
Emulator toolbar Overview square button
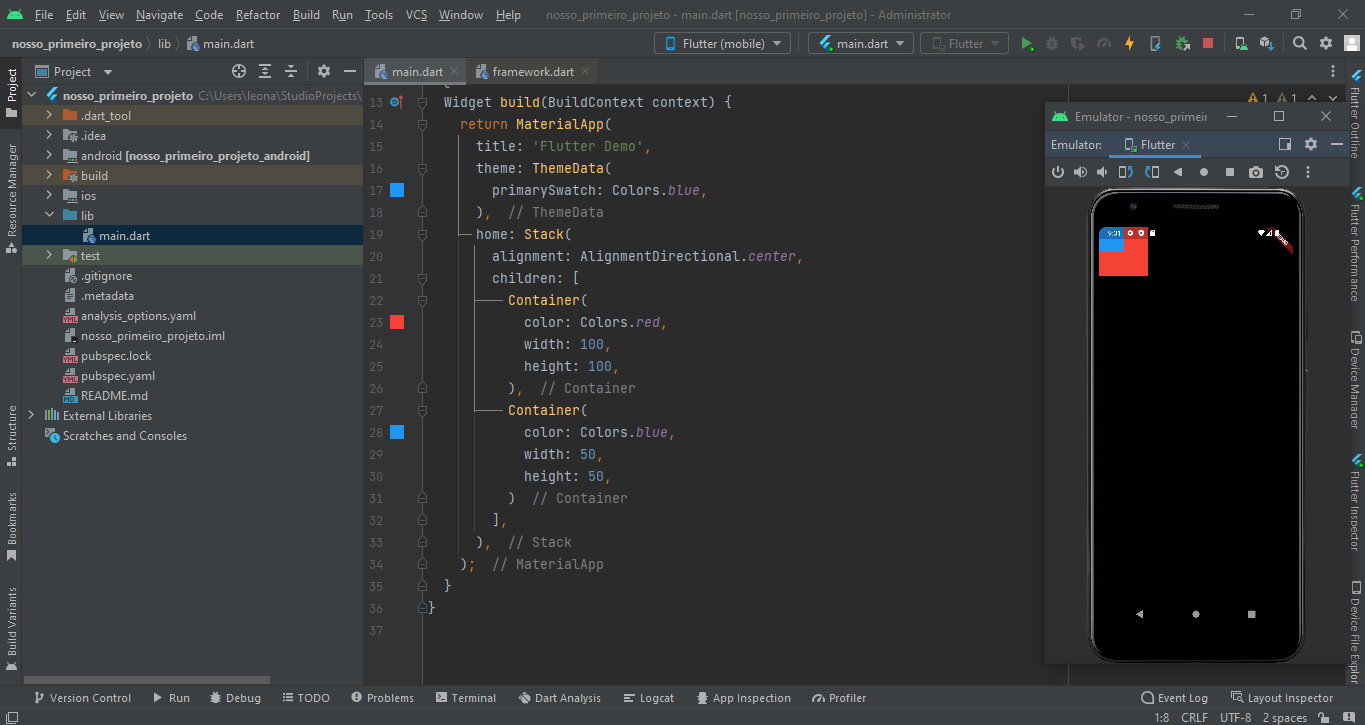pyautogui.click(x=1230, y=172)
